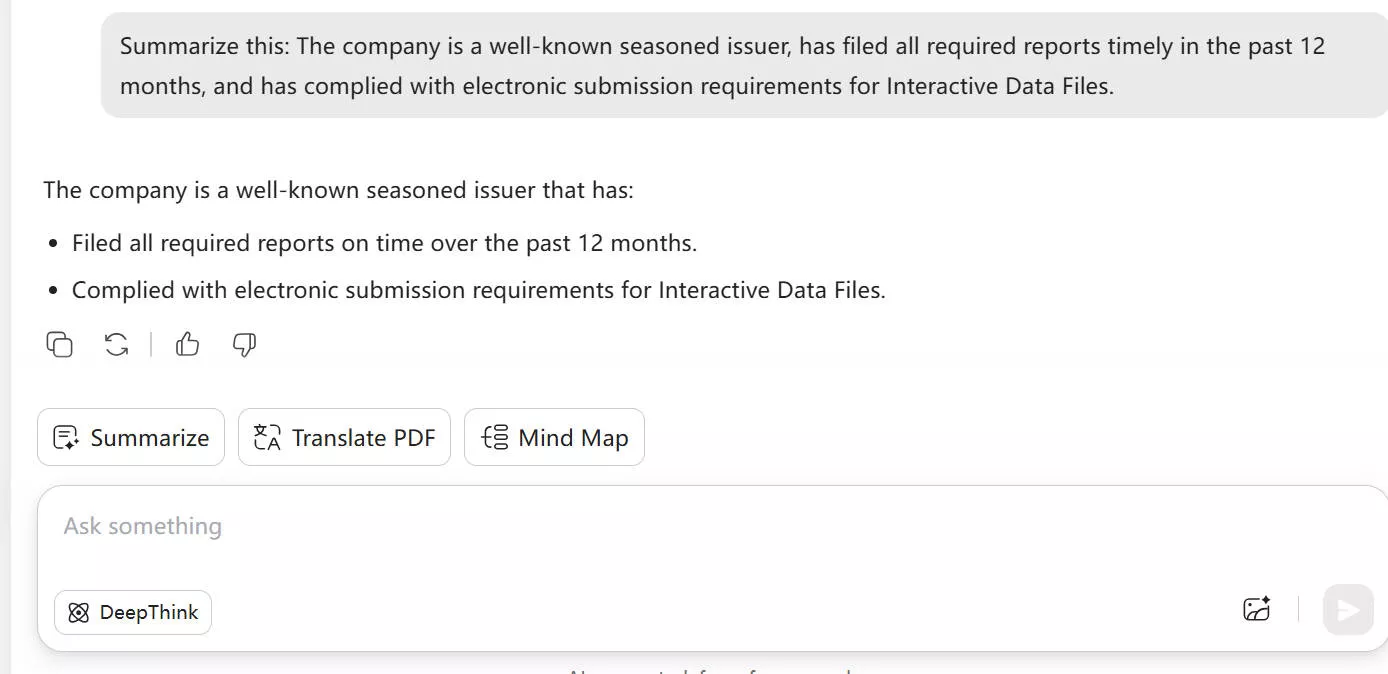The image size is (1388, 674).
Task: Enable DeepThink mode
Action: (132, 612)
